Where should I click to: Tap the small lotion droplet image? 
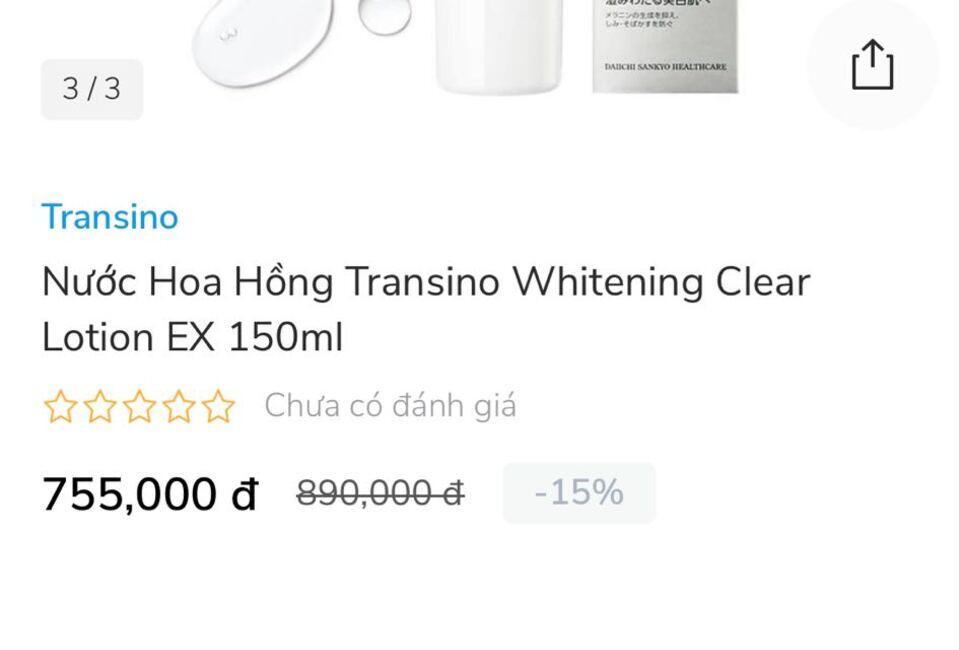pos(384,17)
